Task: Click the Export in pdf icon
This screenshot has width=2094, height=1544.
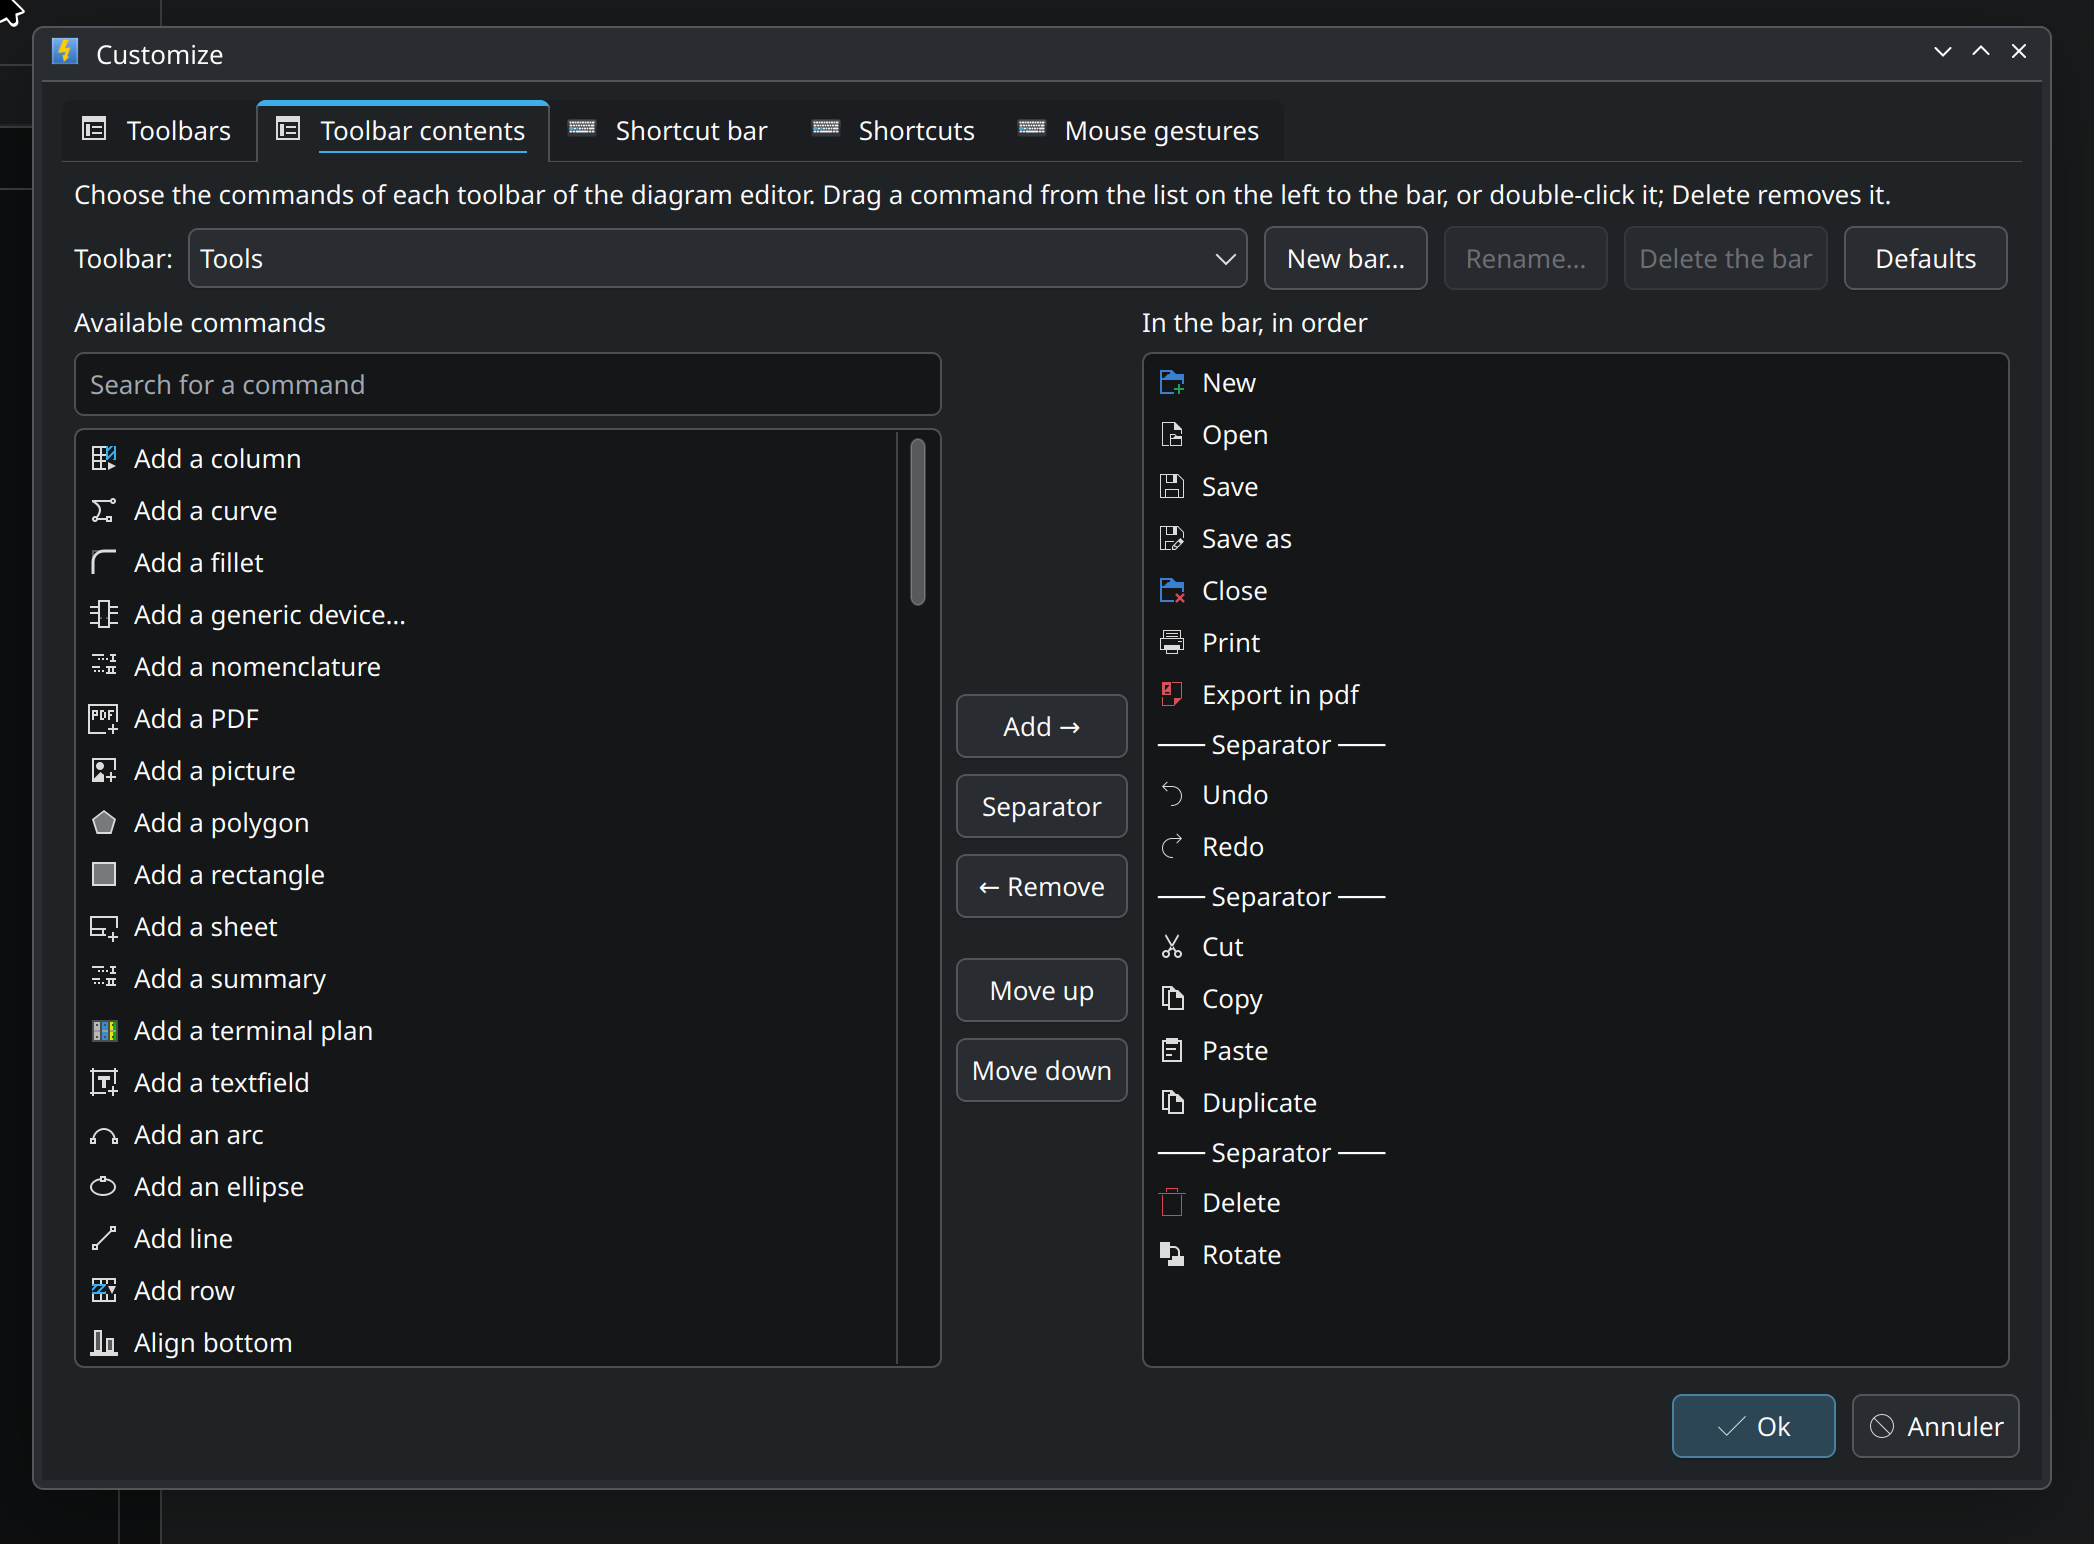Action: pos(1172,695)
